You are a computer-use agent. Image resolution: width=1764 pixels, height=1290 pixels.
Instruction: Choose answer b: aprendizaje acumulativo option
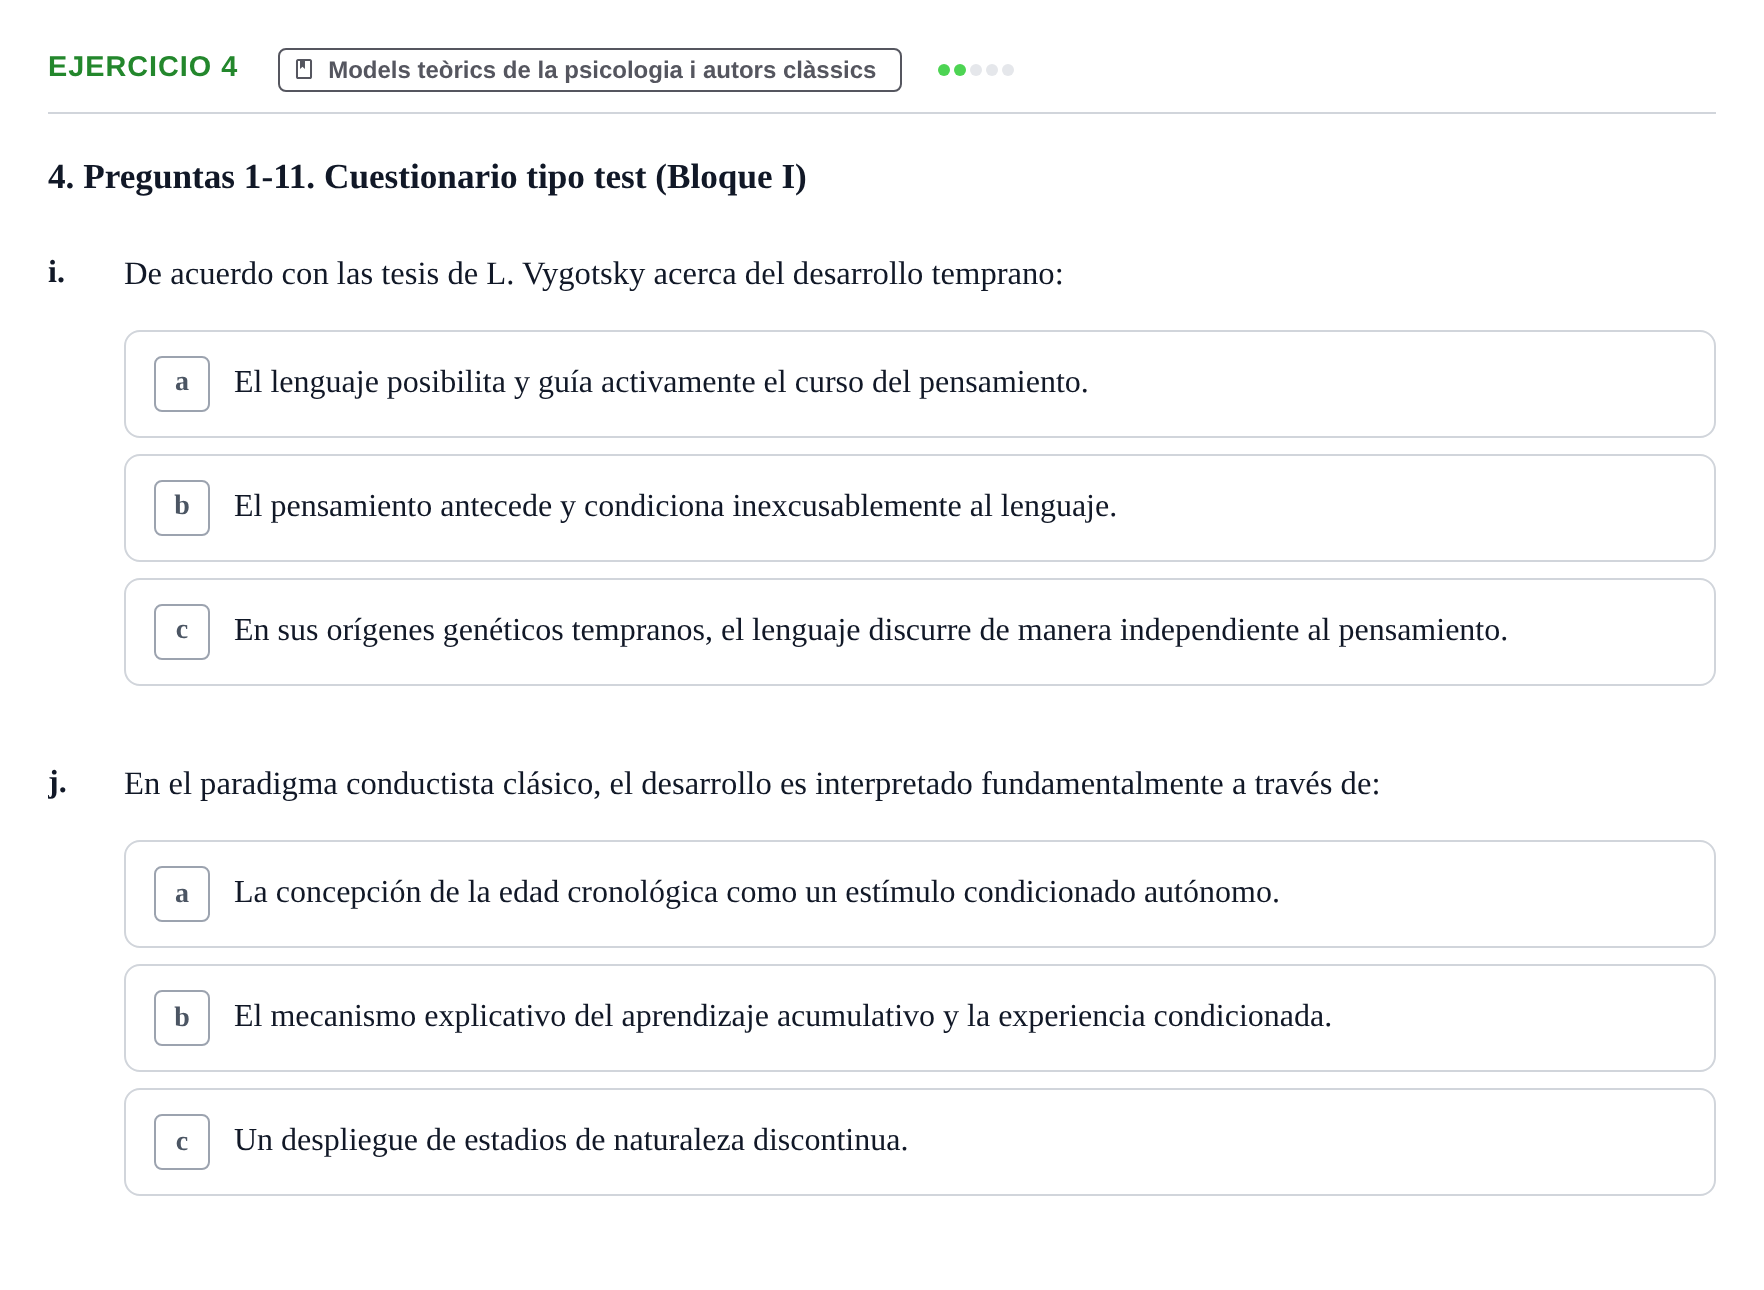click(919, 1018)
